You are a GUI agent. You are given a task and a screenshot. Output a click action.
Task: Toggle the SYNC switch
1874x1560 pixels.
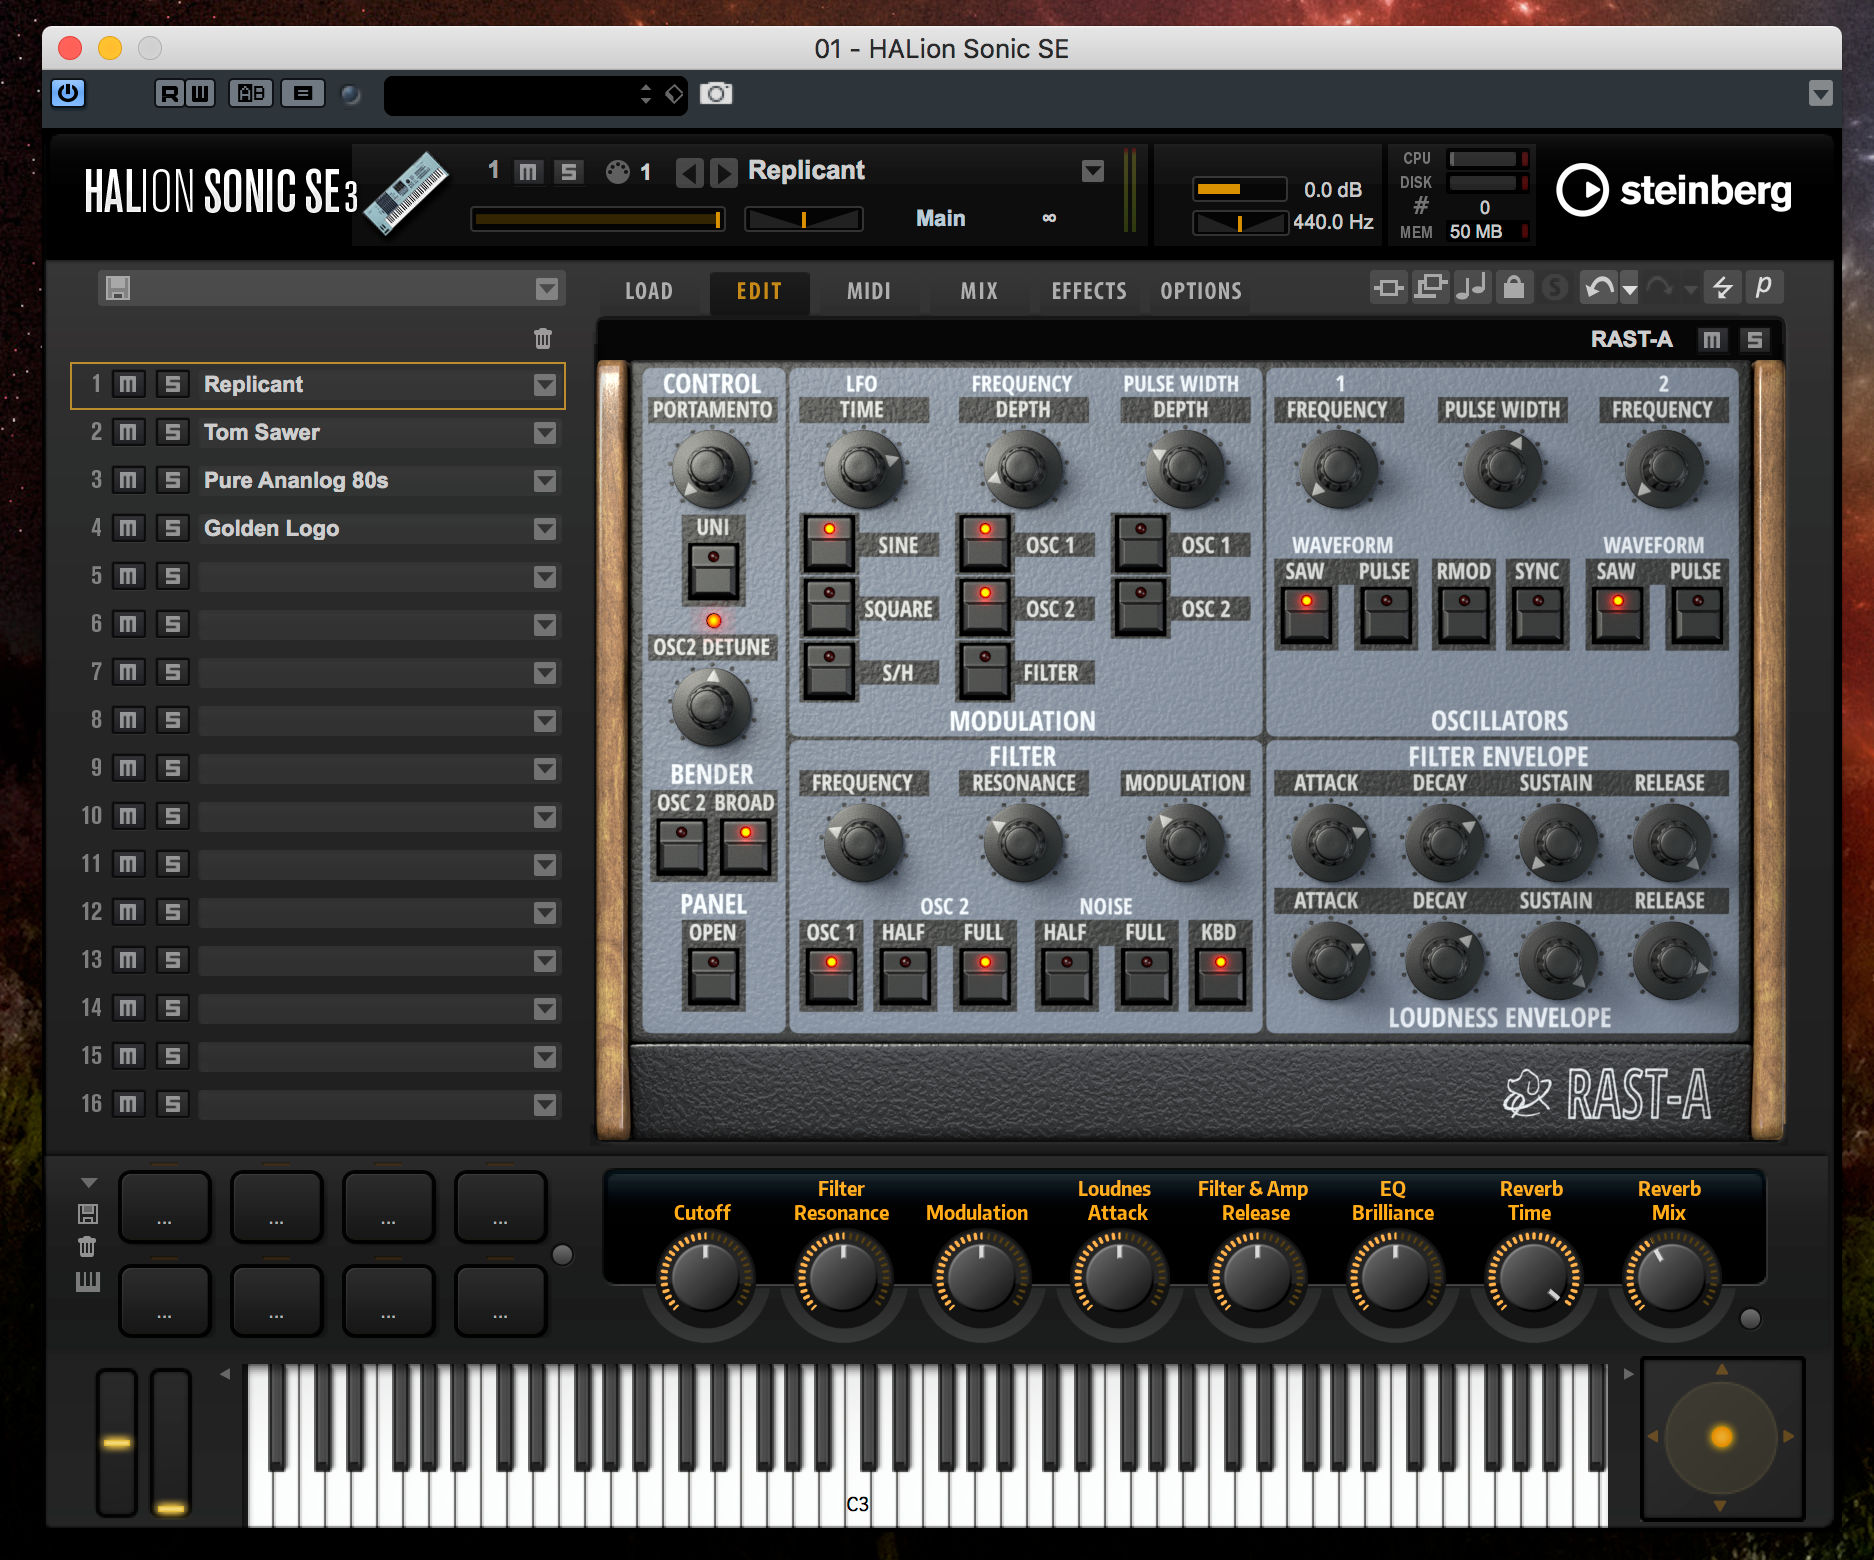coord(1537,615)
